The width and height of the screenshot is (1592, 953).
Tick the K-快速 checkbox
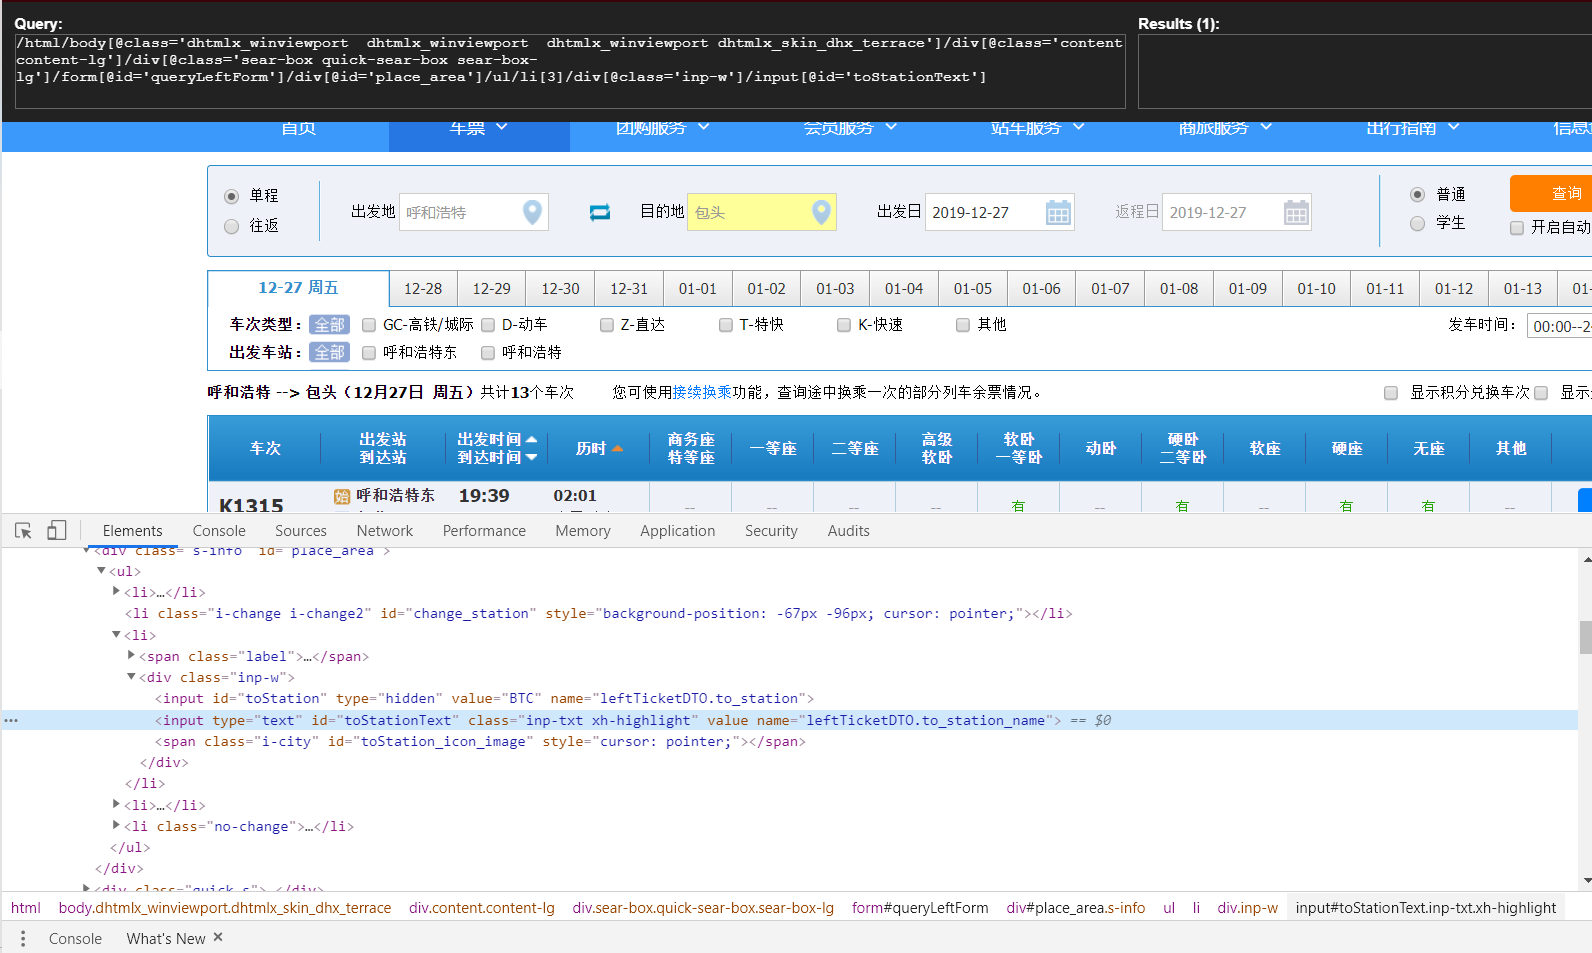(844, 325)
